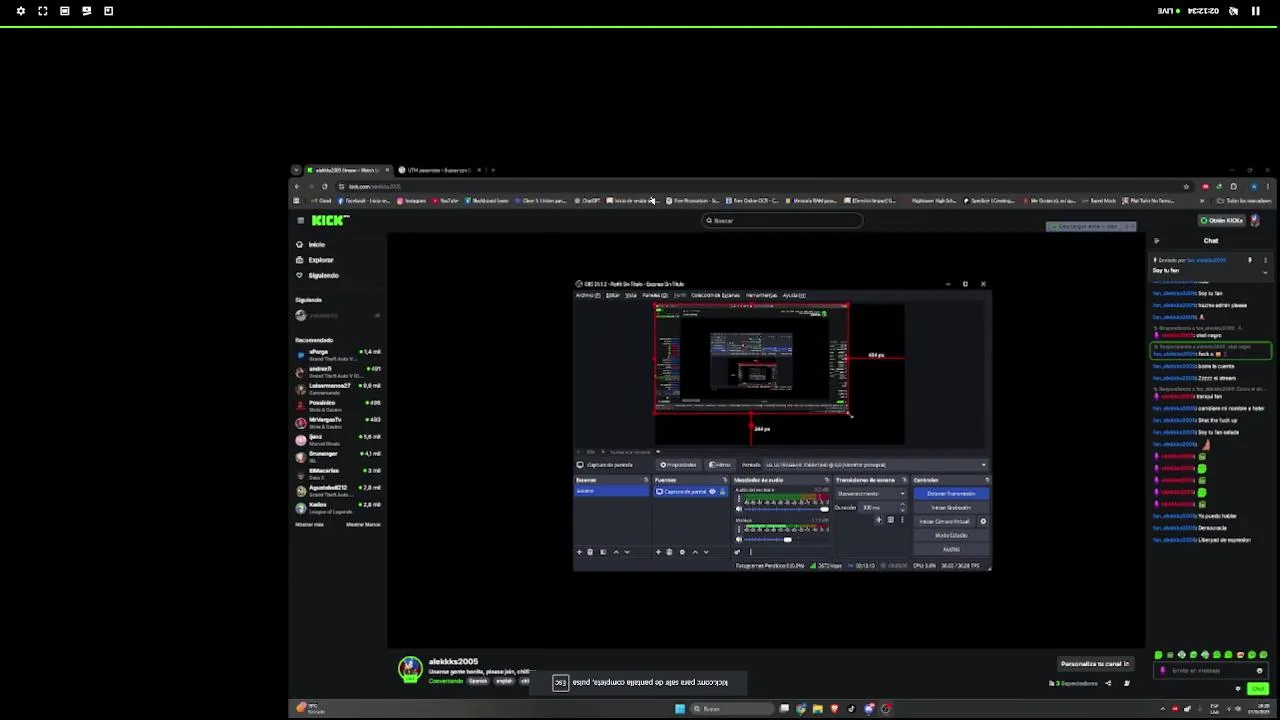Screen dimensions: 1280x720
Task: Open Vista menu in OBS
Action: 631,295
